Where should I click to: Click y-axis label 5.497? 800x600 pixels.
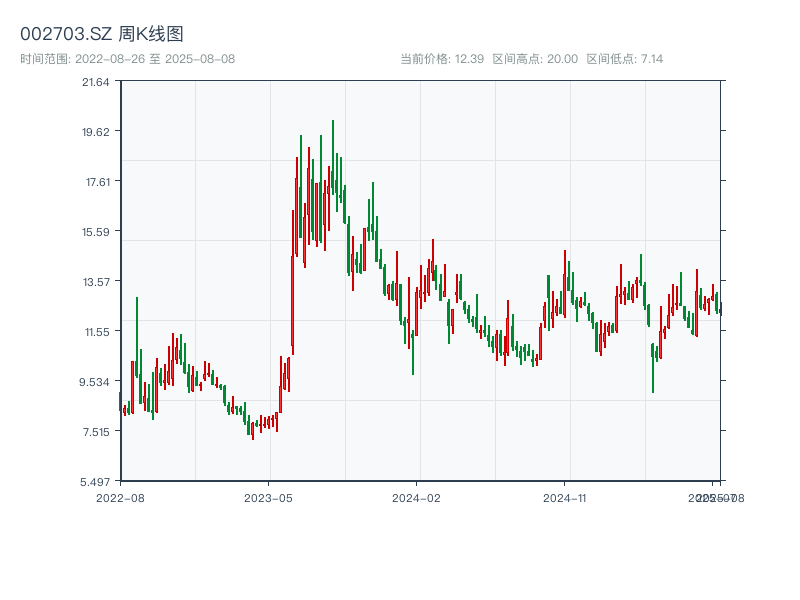click(95, 482)
